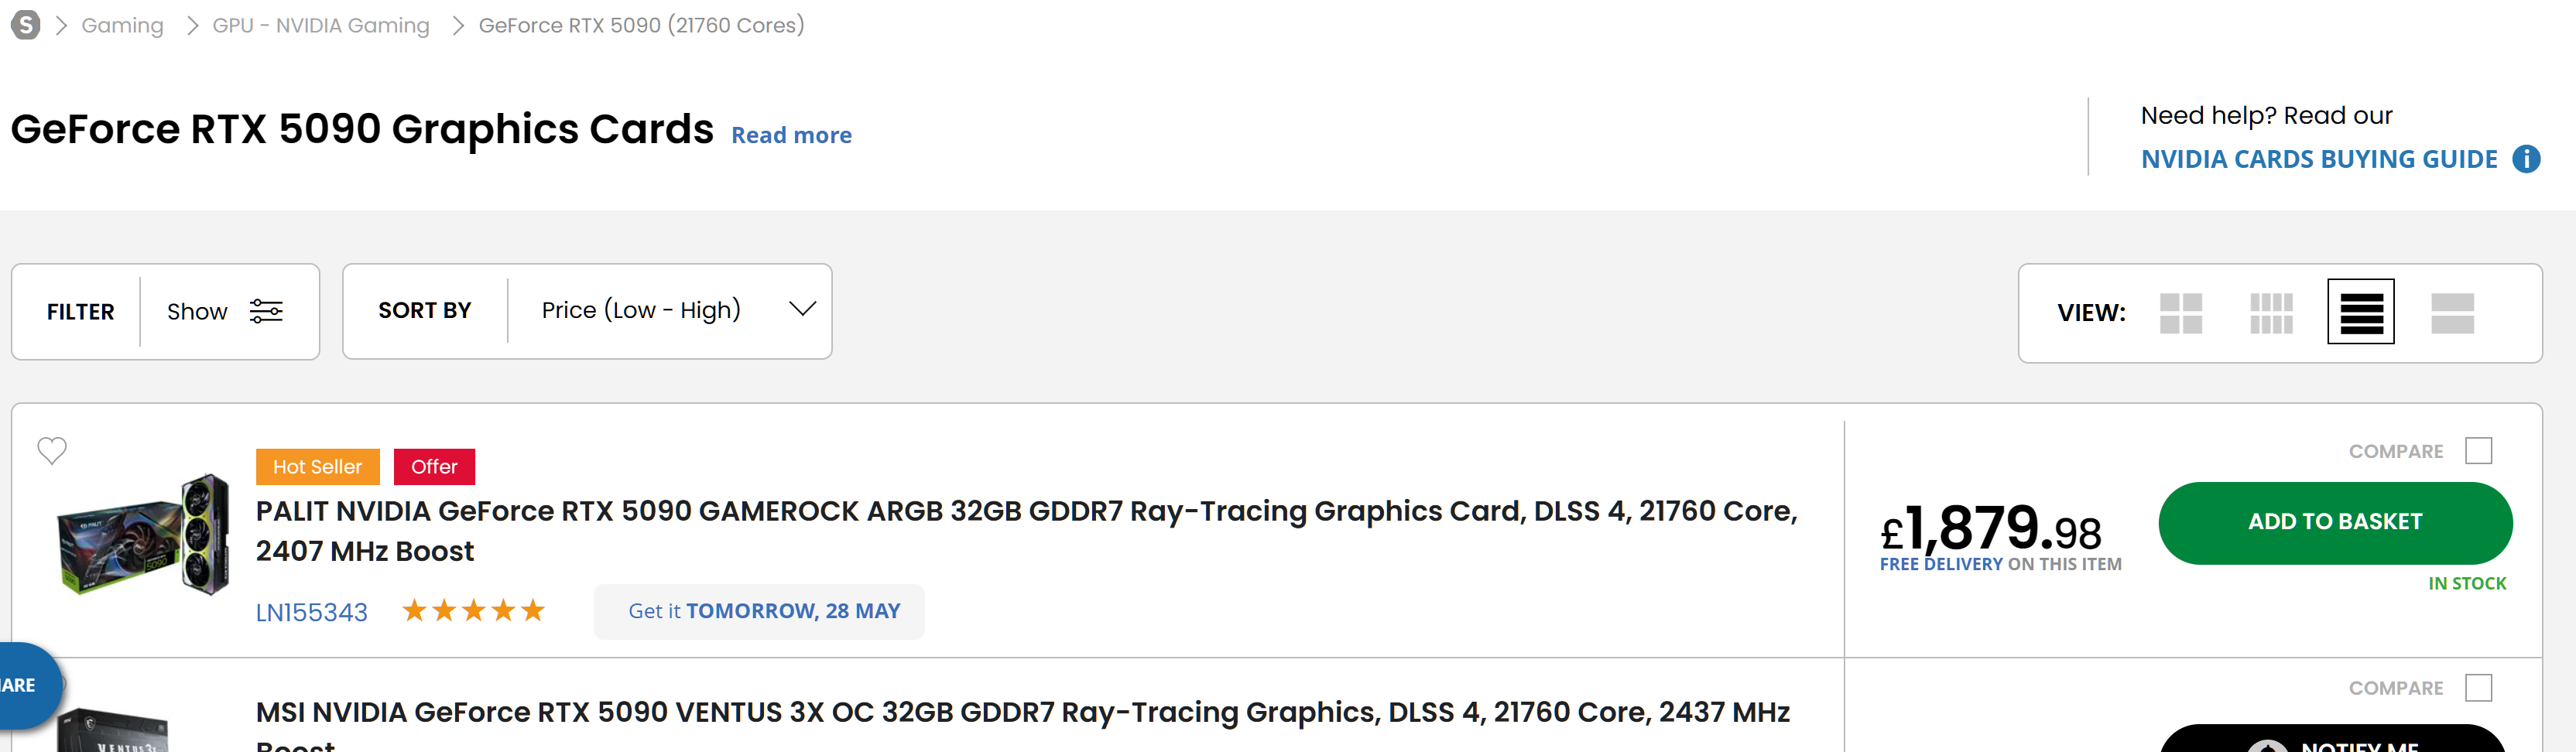Tick Compare checkbox for MSI Ventus card

[2478, 688]
